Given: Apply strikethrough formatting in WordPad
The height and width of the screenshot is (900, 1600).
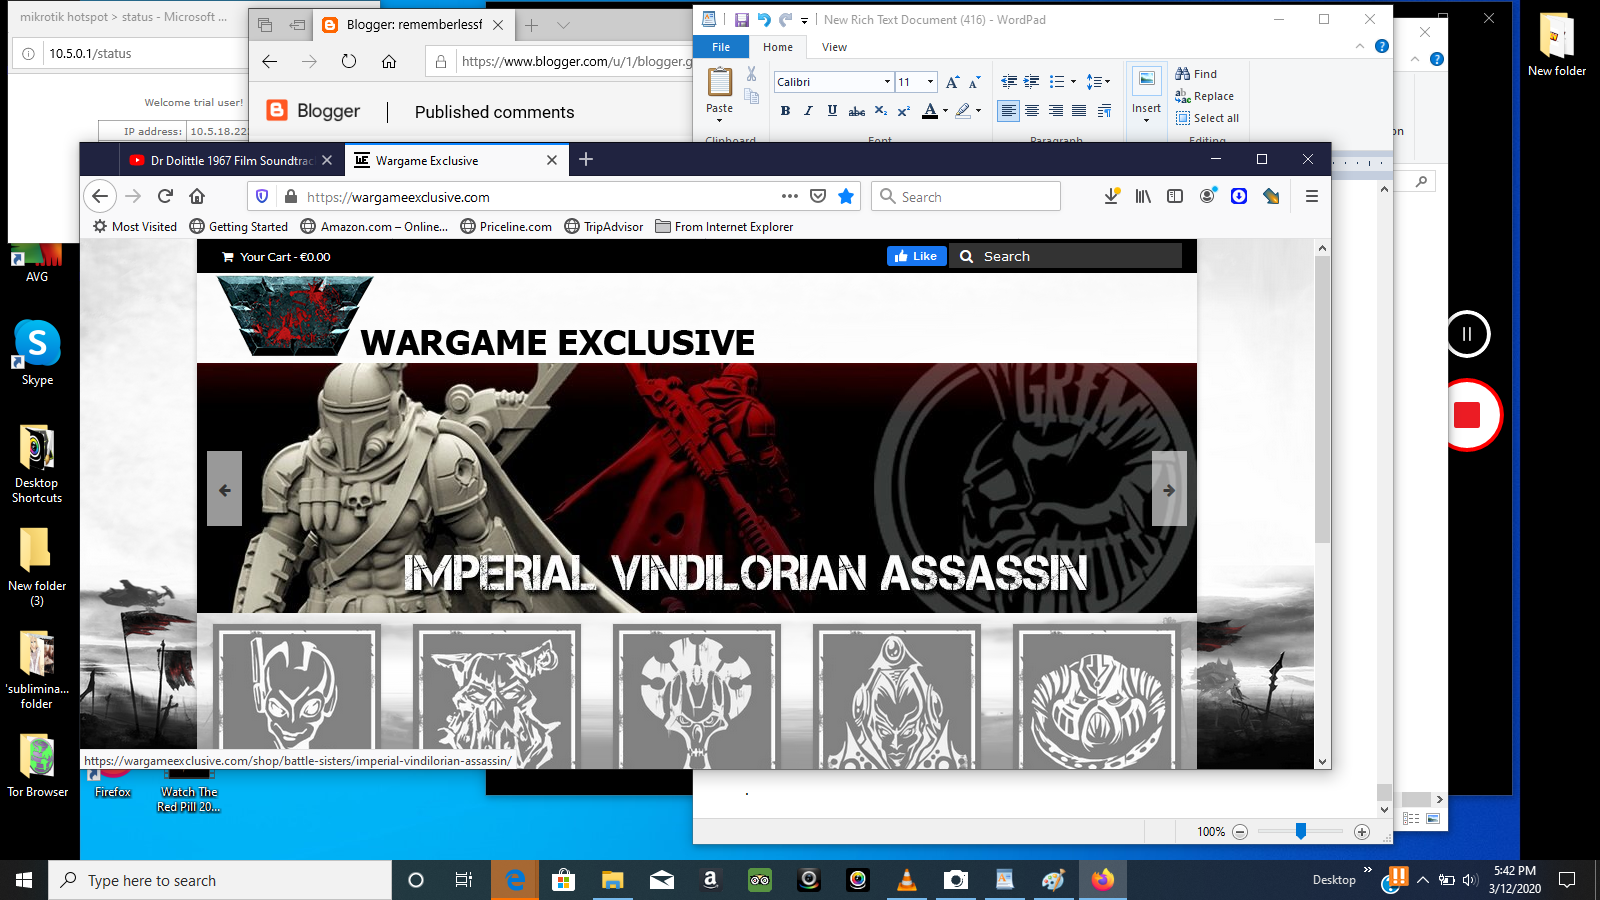Looking at the screenshot, I should 857,111.
